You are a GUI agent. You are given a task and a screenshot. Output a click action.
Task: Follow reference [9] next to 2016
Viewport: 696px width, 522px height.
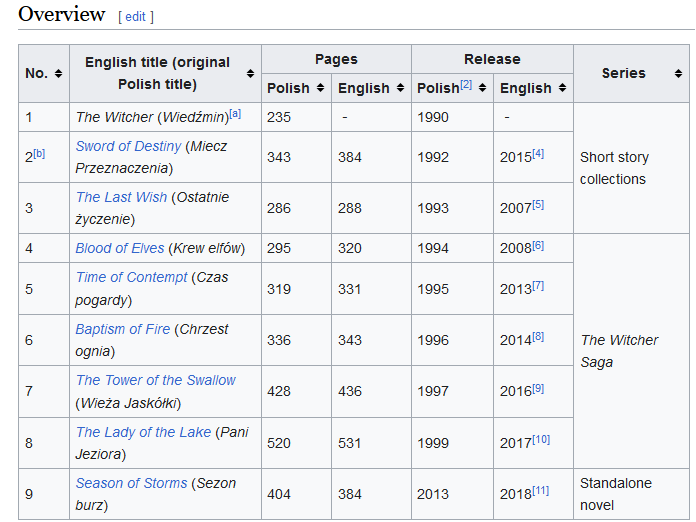(538, 388)
